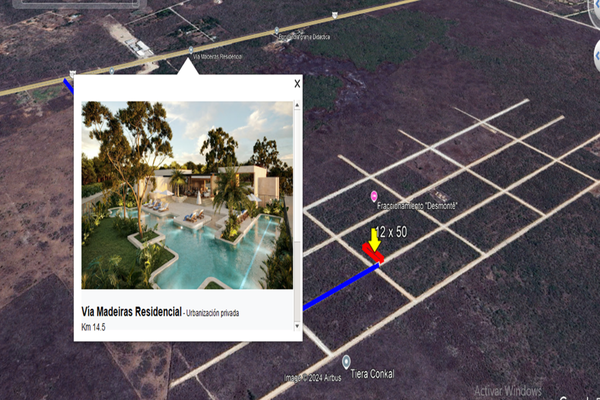
Task: Click the small pin left of the info balloon
Action: (x=112, y=71)
